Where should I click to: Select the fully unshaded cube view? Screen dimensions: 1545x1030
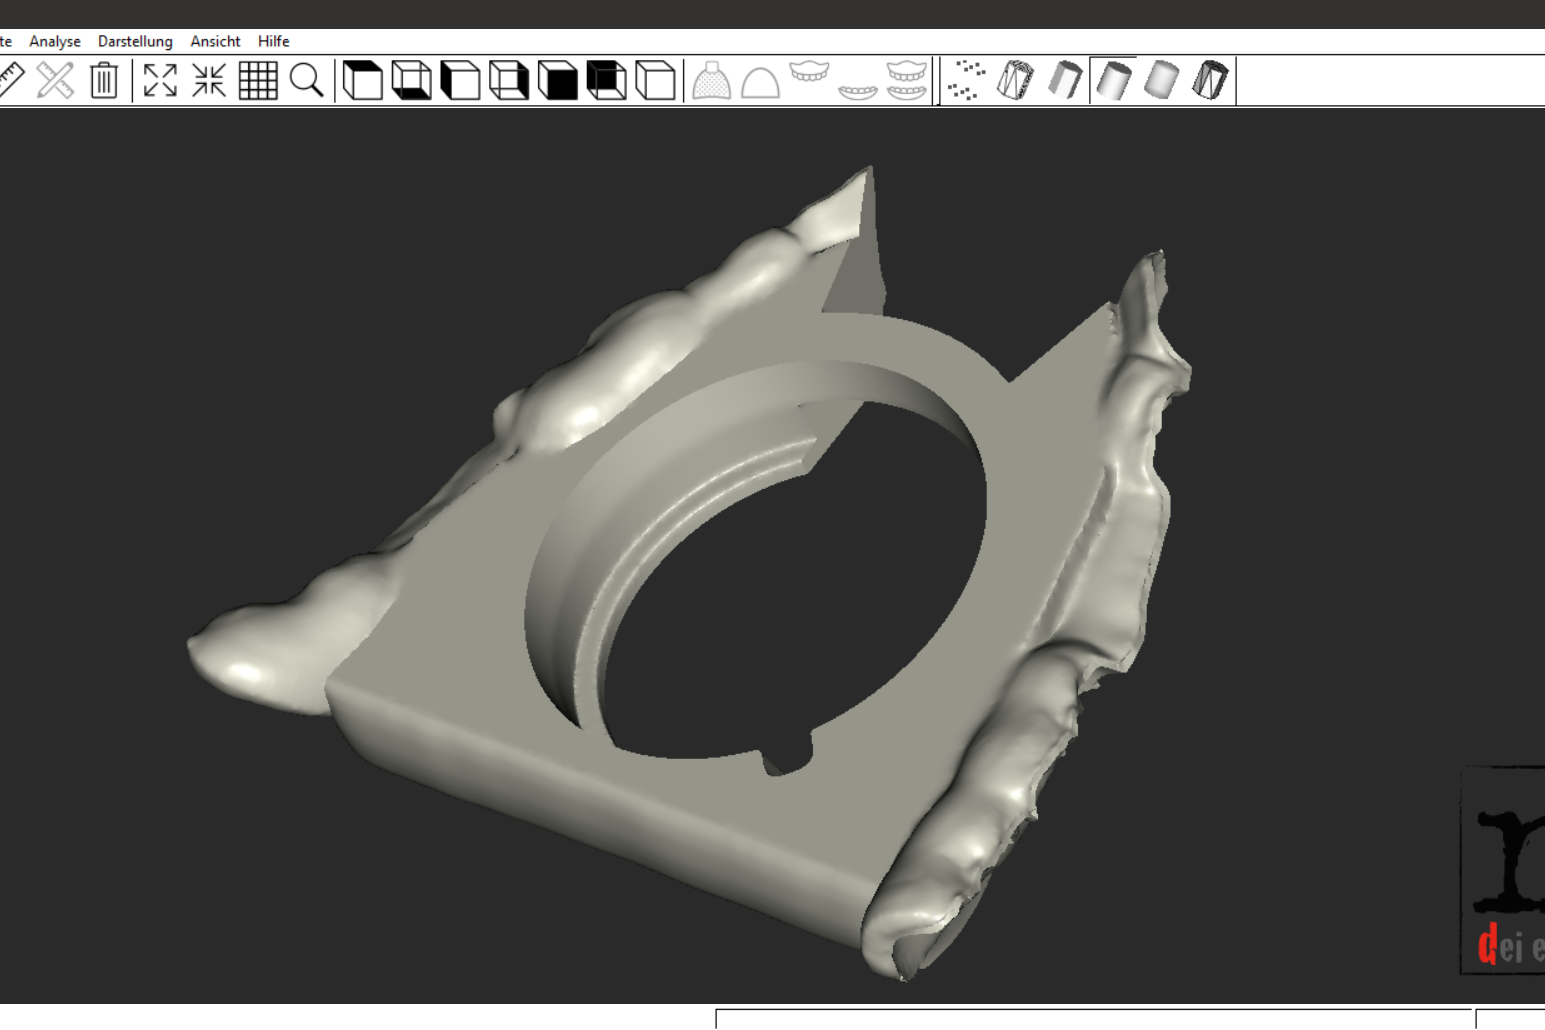(x=655, y=80)
